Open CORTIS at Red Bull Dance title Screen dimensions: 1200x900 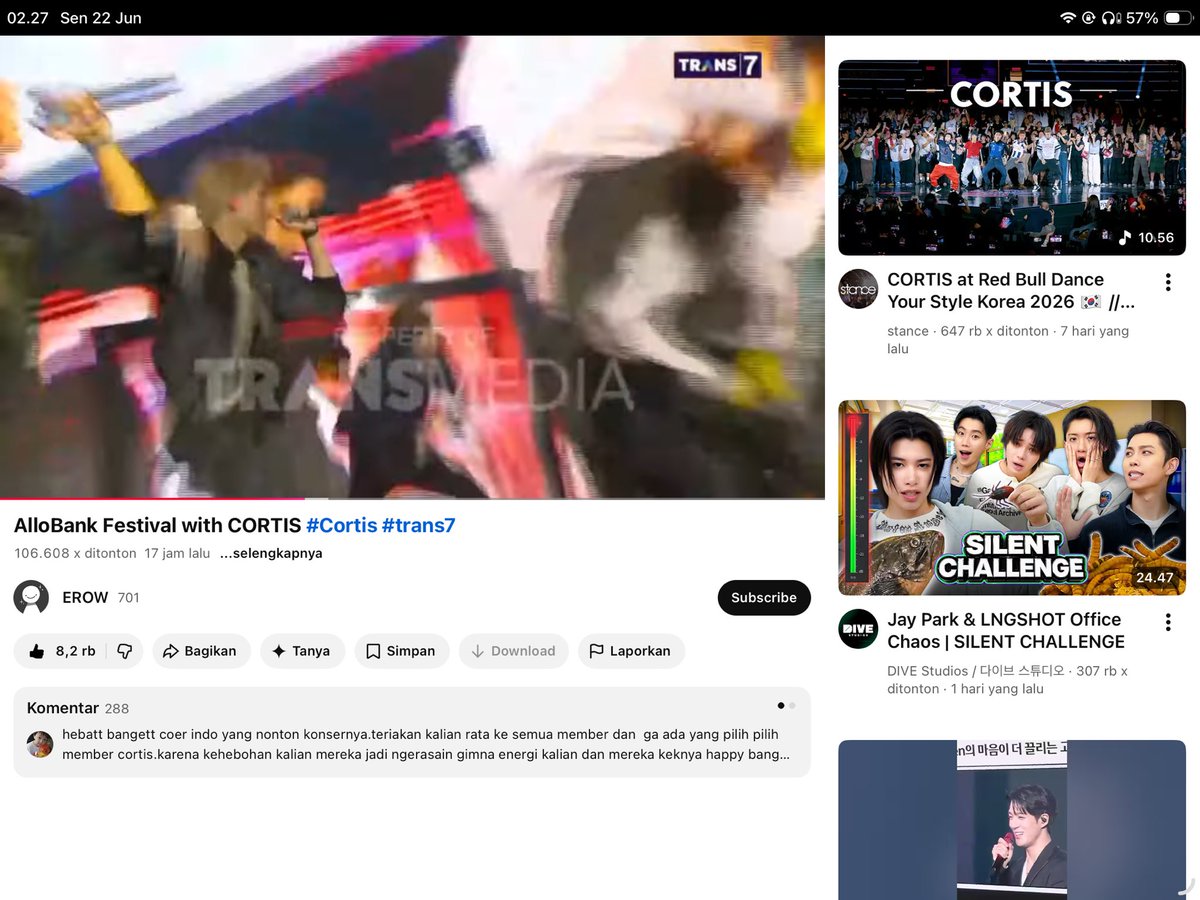click(1011, 290)
